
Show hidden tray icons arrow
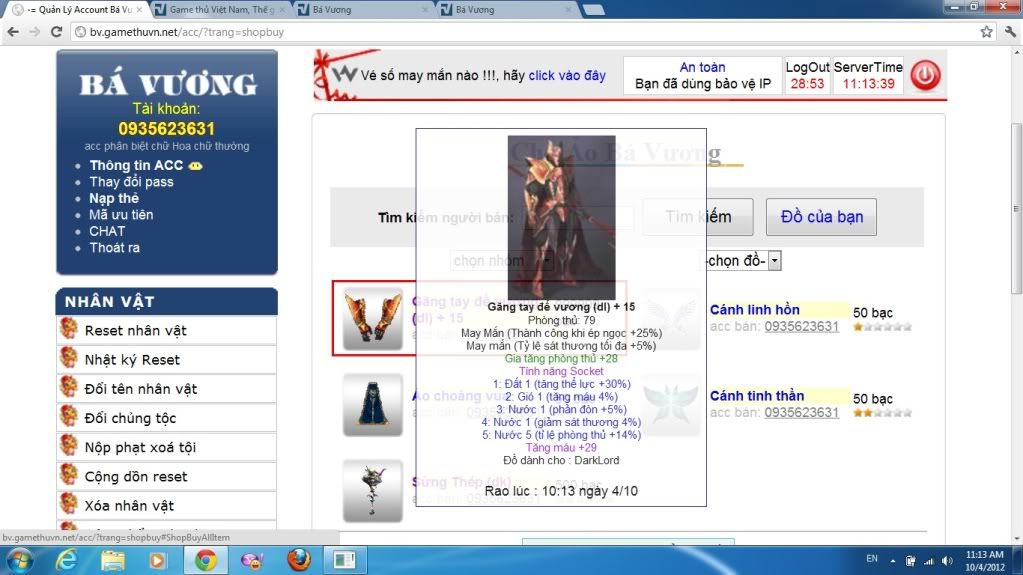coord(893,561)
